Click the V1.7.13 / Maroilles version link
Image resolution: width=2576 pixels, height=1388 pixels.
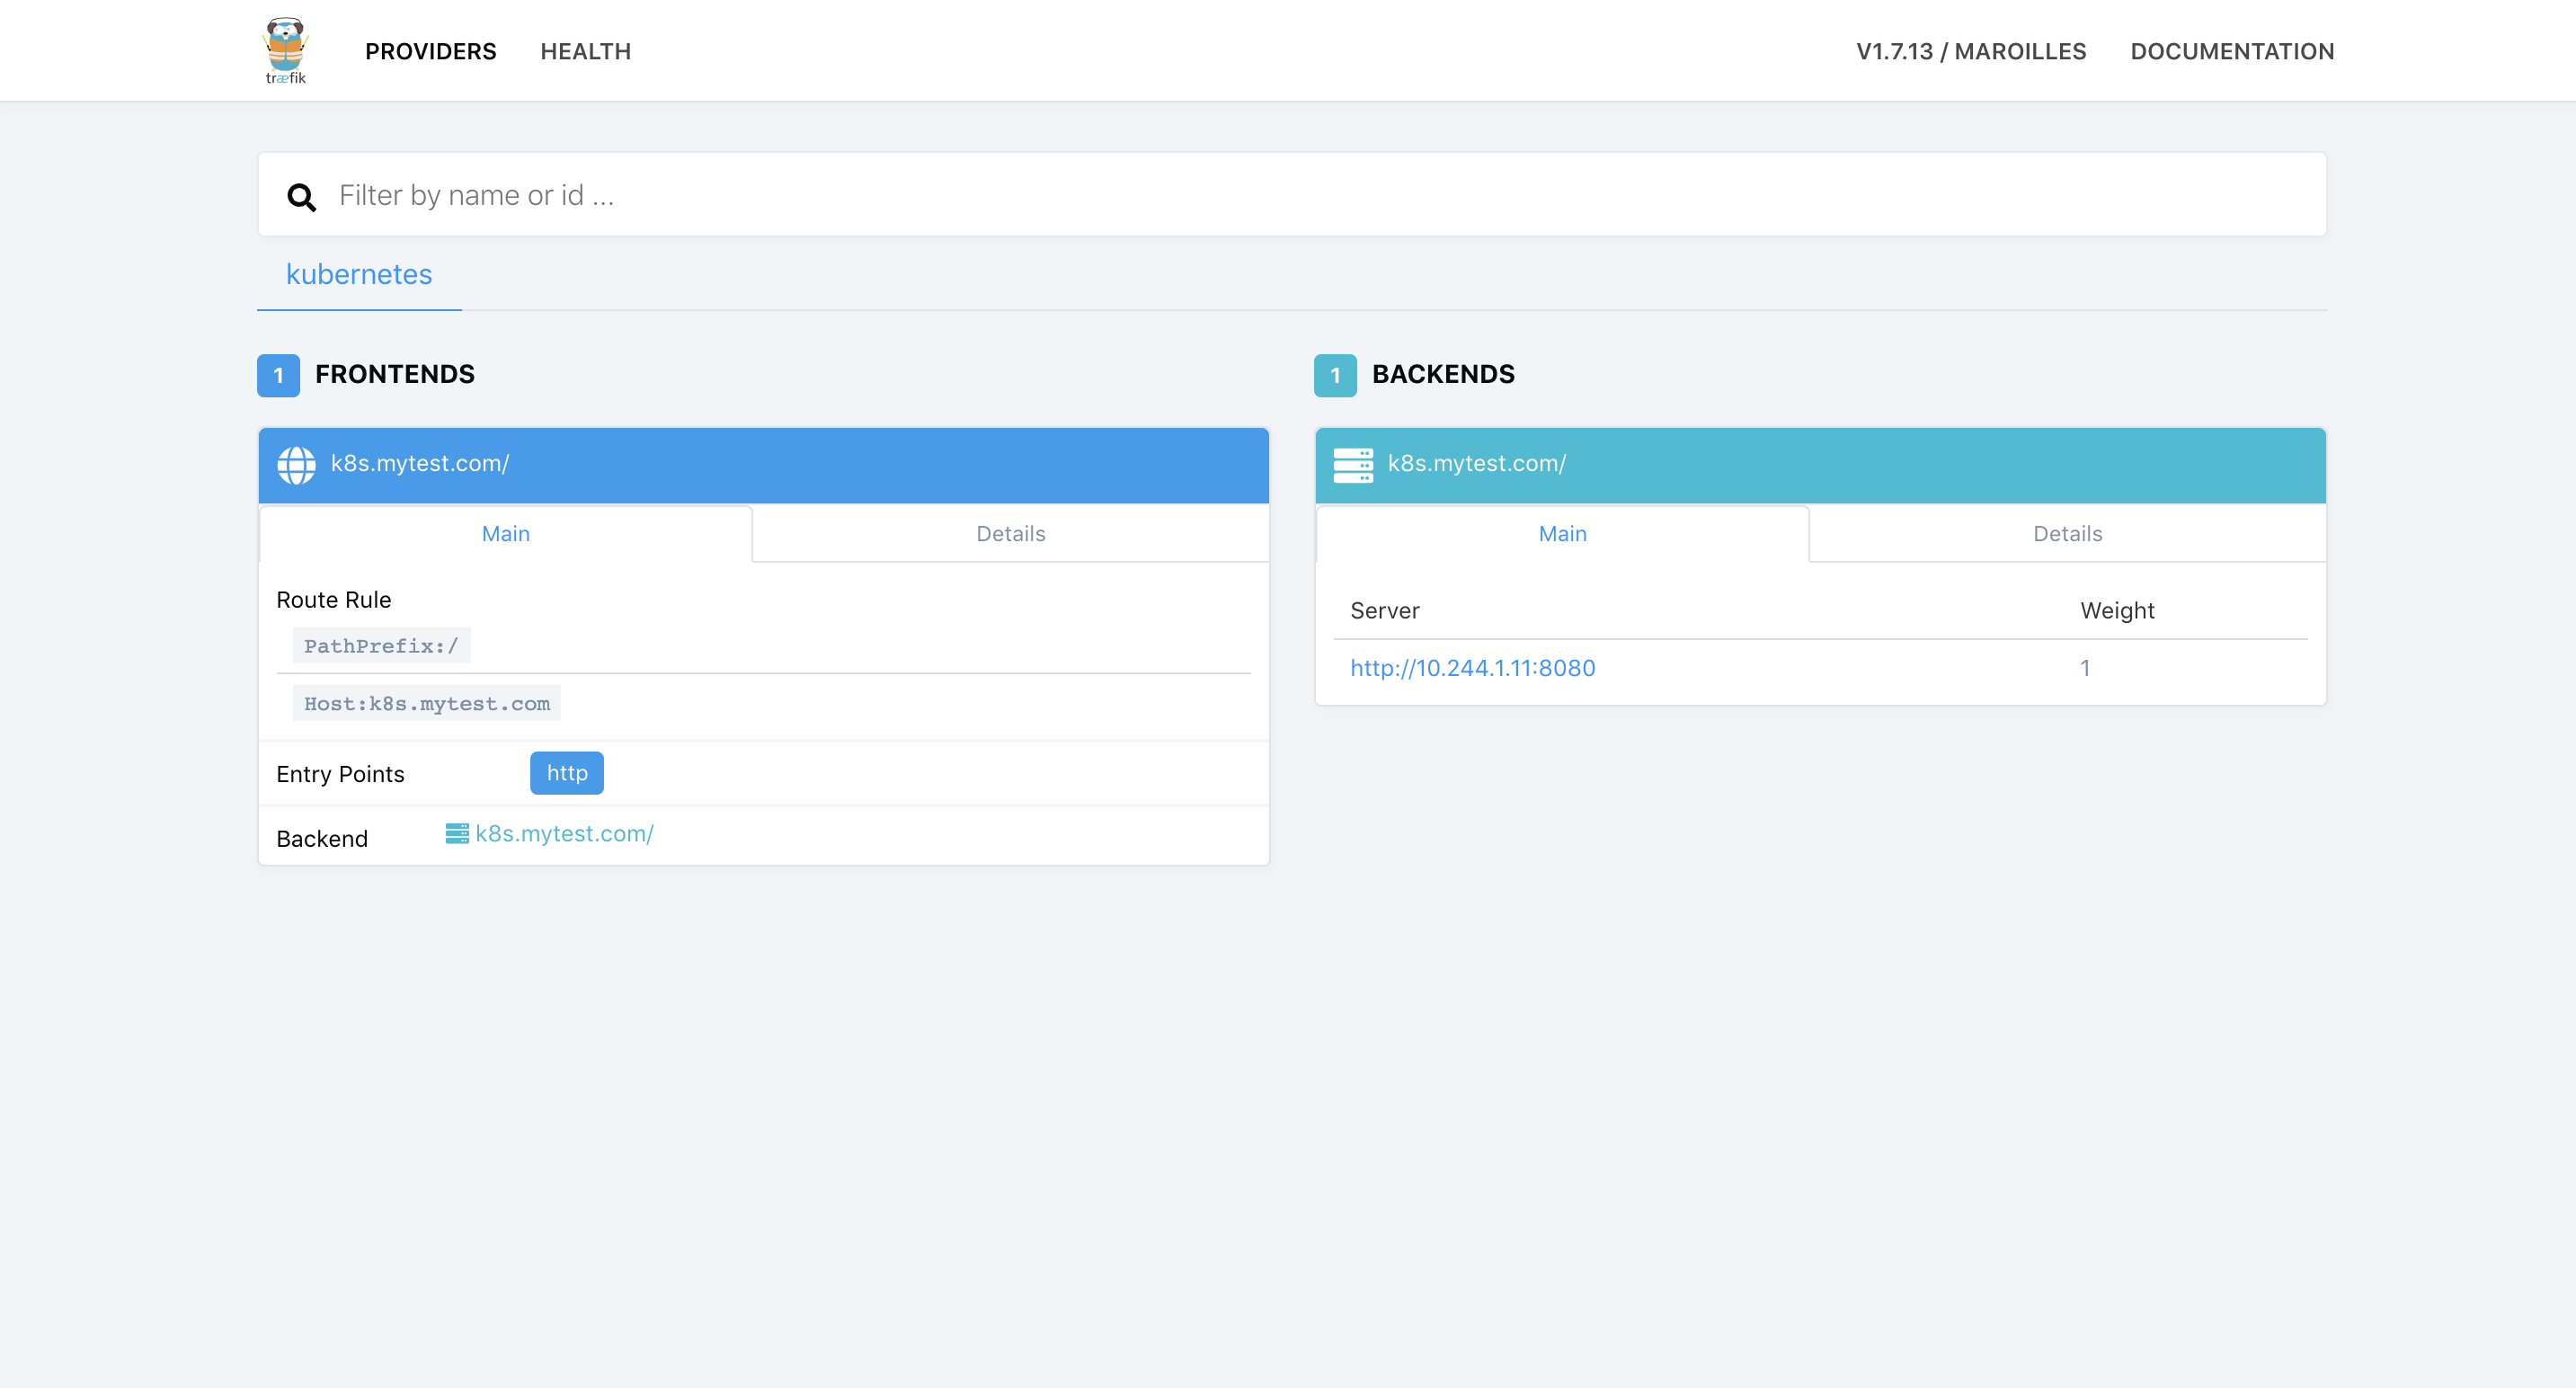point(1970,52)
